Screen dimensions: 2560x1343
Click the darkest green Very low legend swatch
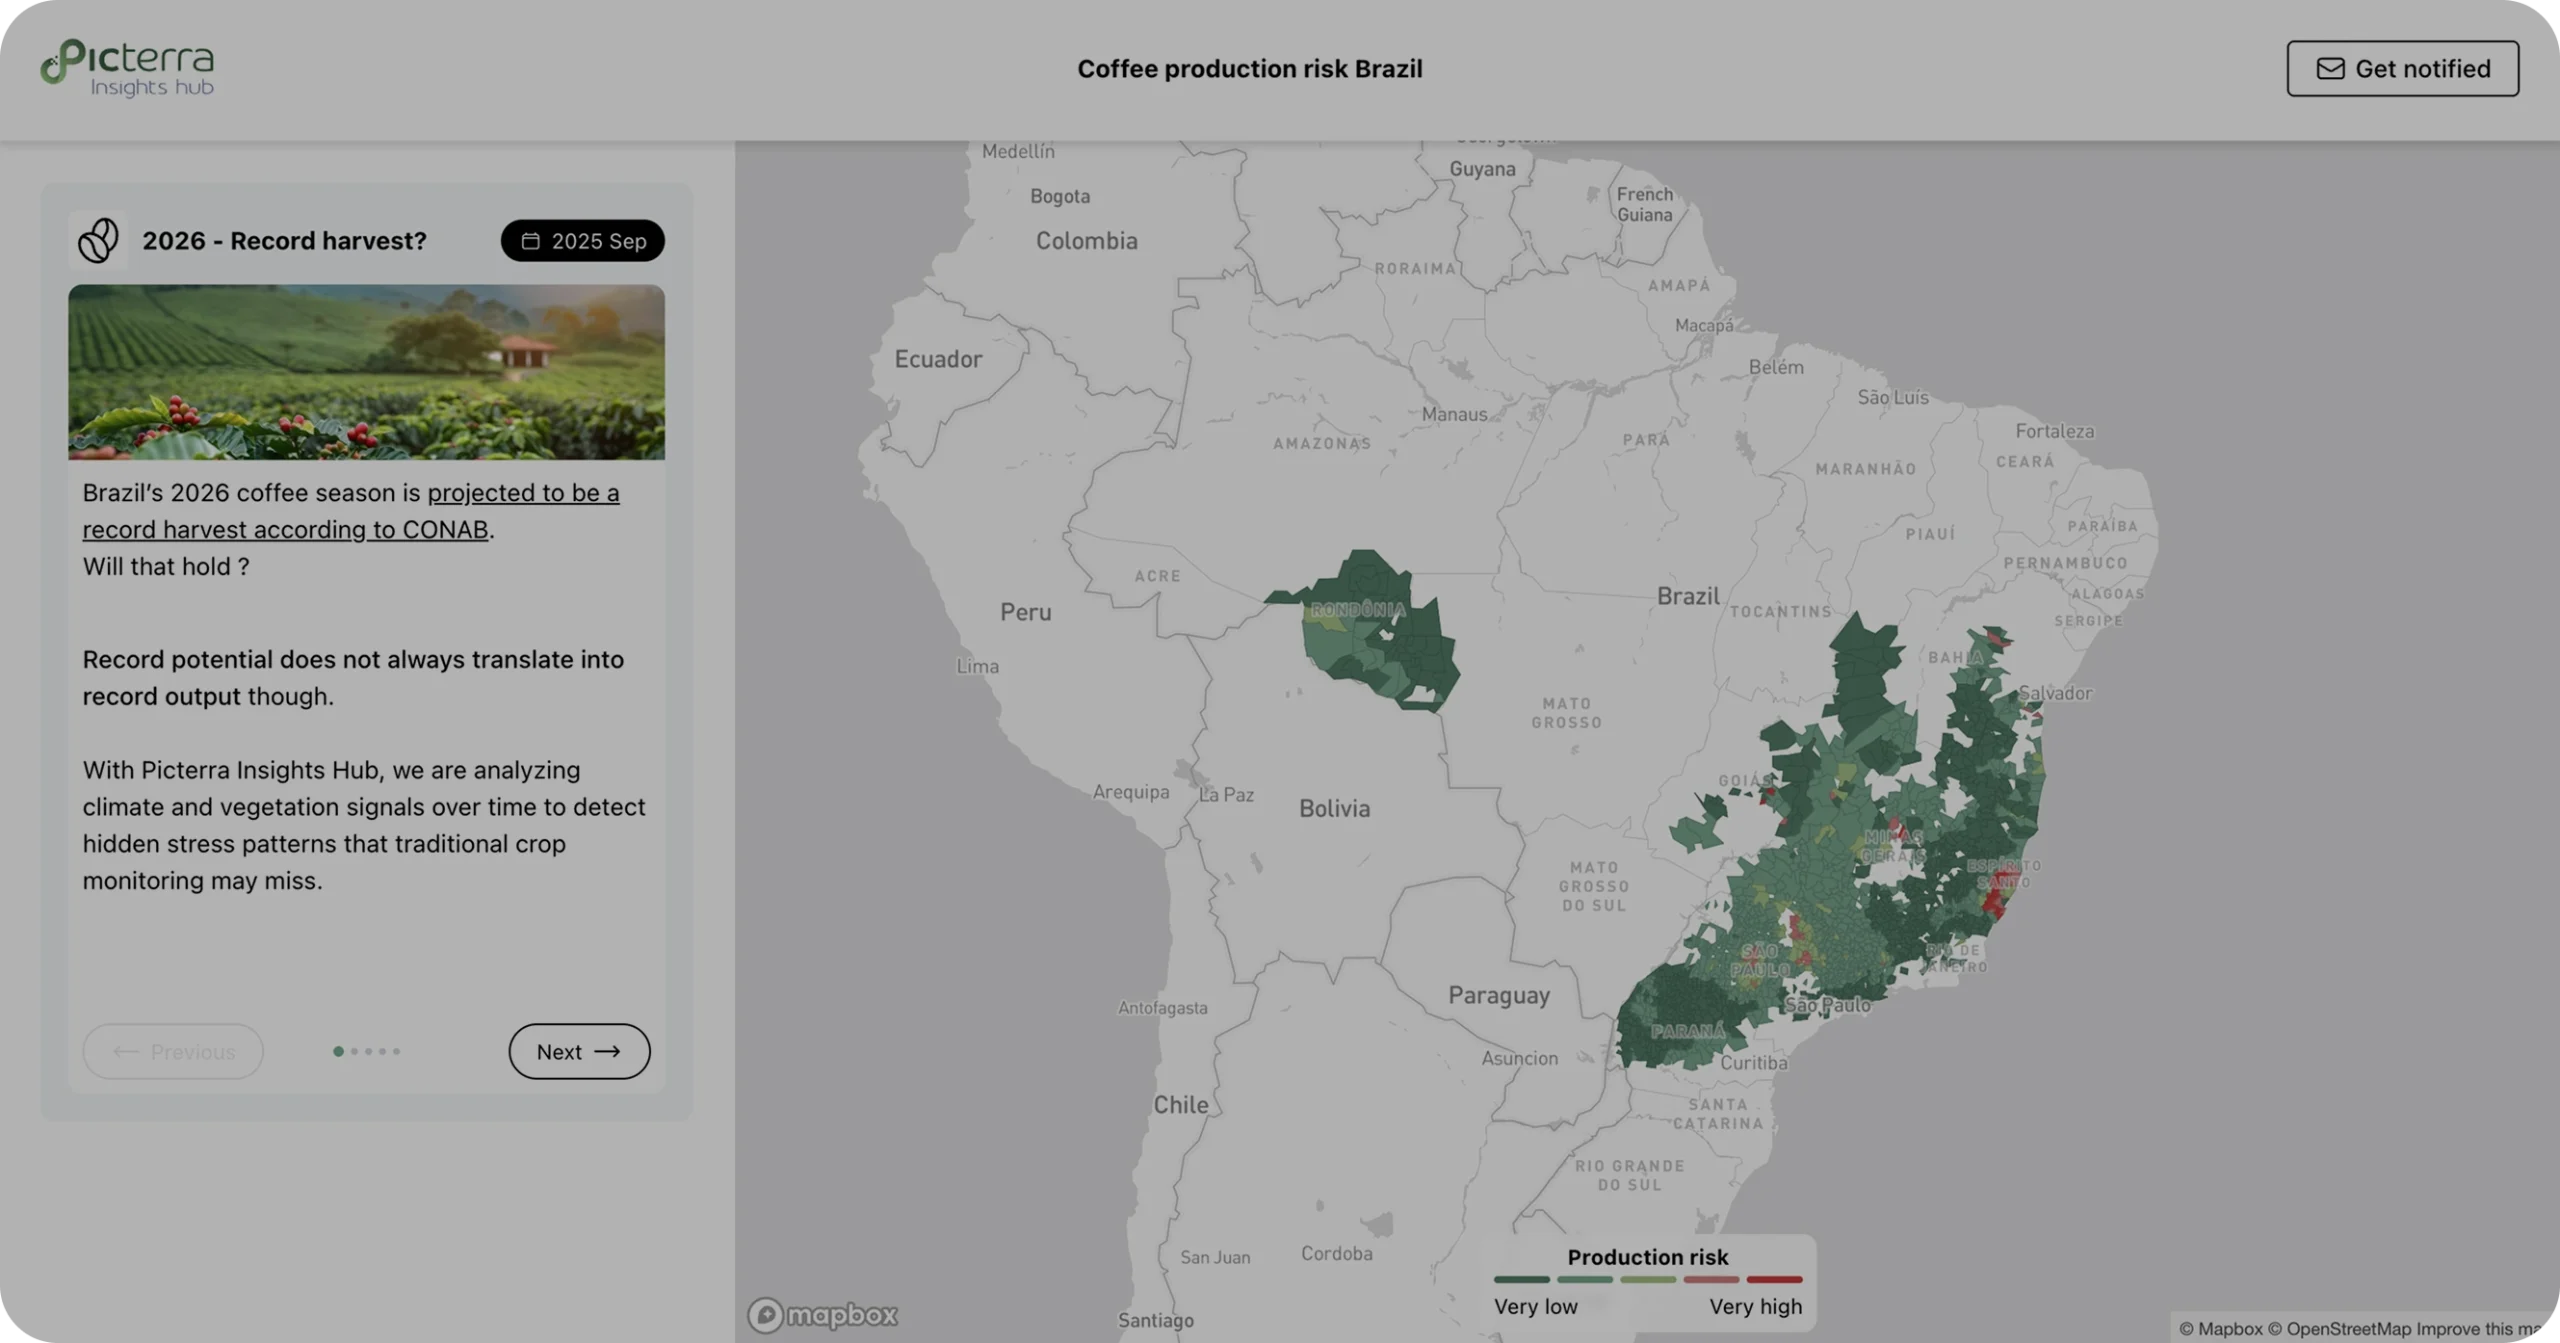1521,1279
